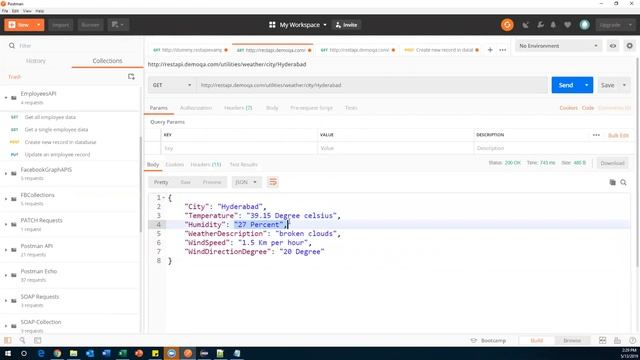This screenshot has height=360, width=640.
Task: Click the two-pane layout icon
Action: pyautogui.click(x=602, y=340)
